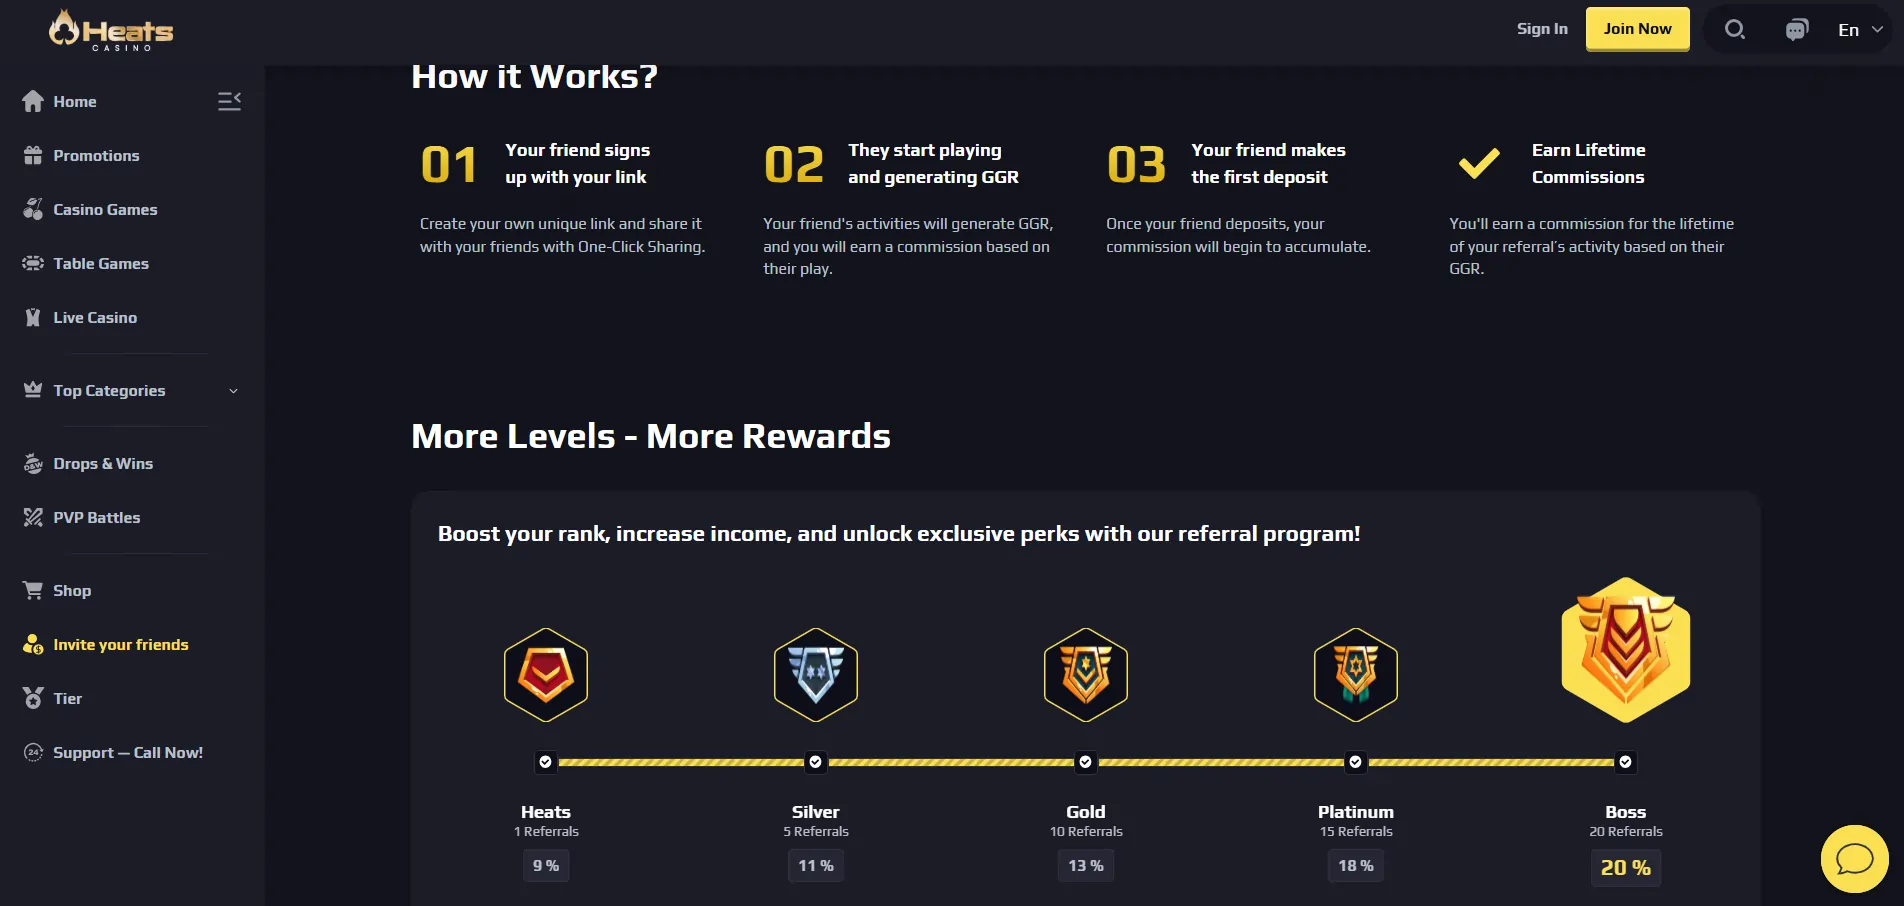
Task: Click the Gold level checkmark on progress line
Action: click(1086, 762)
